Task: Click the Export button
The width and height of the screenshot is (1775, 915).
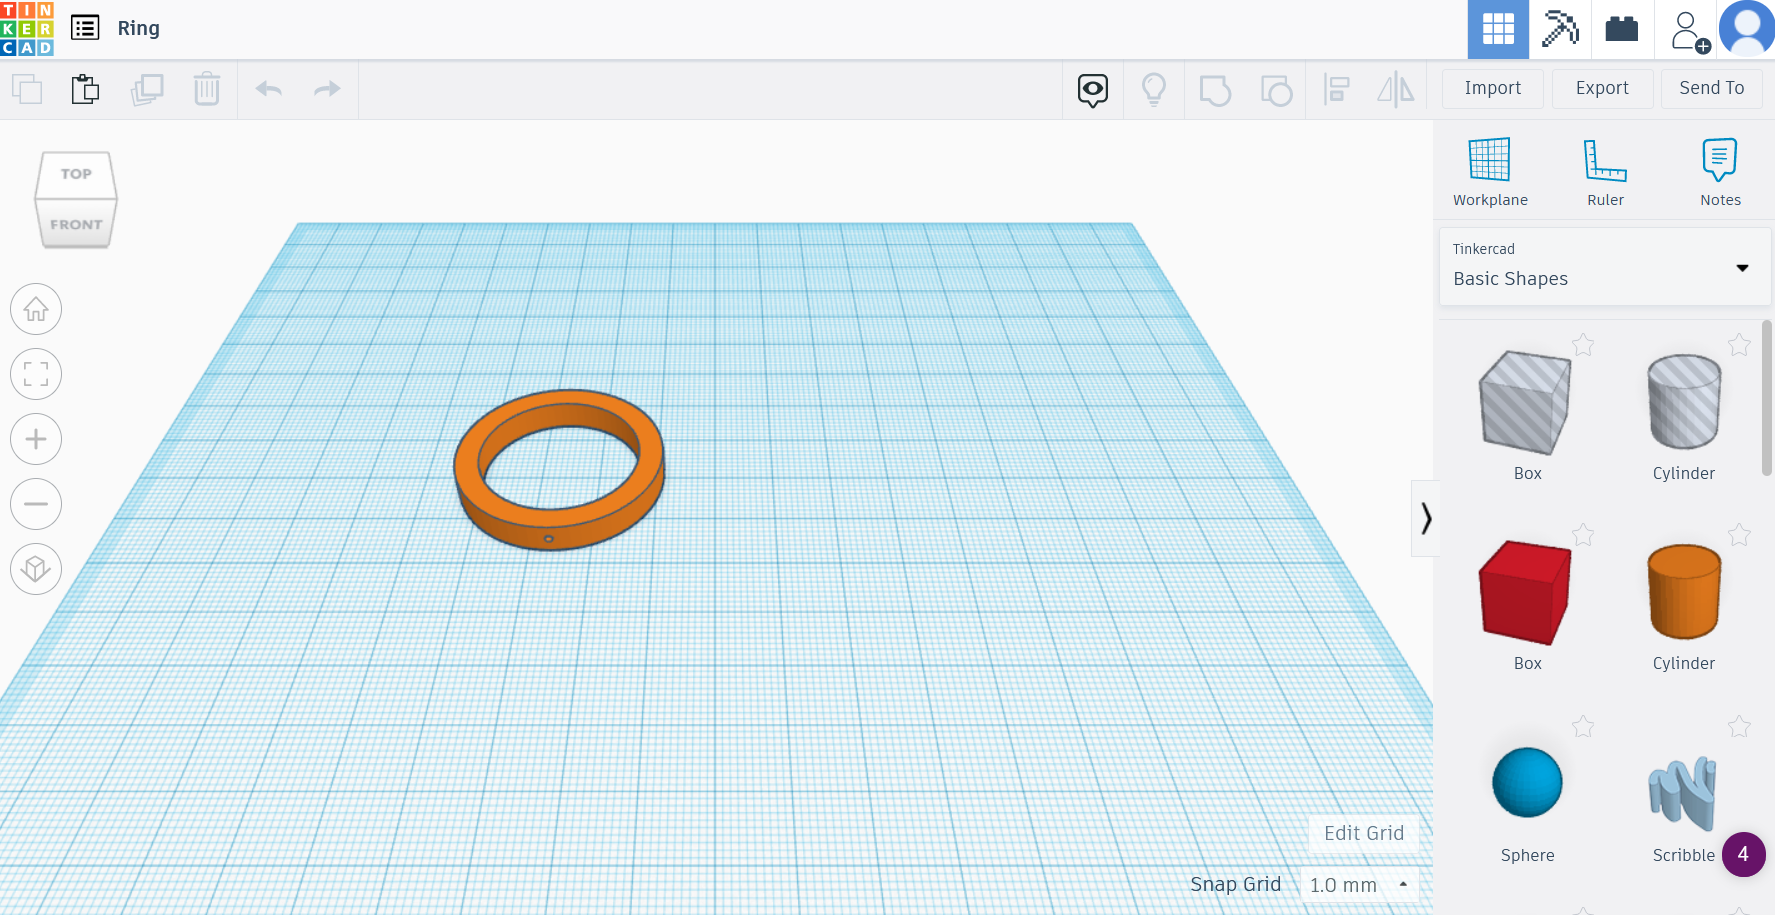Action: 1602,88
